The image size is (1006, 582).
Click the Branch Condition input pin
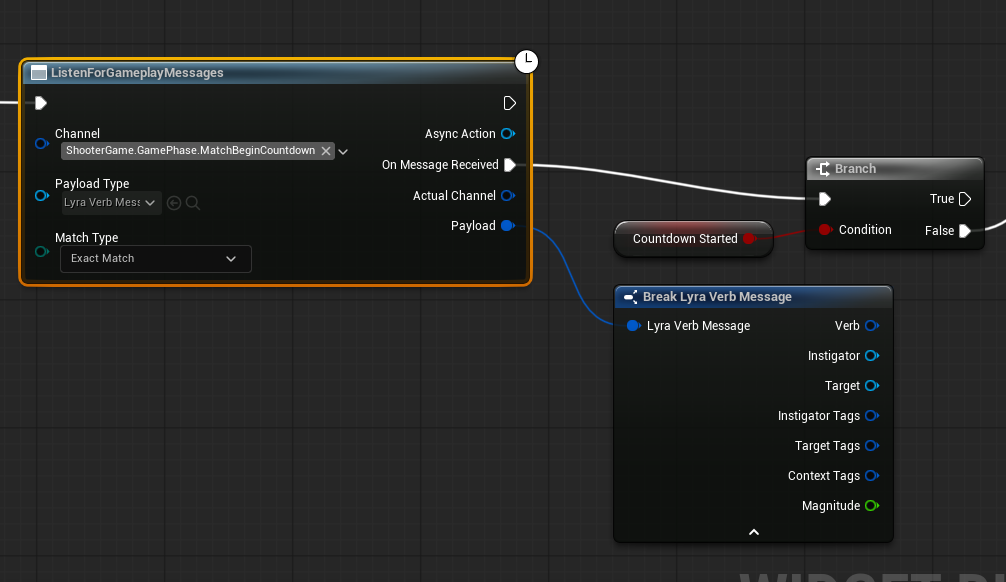pyautogui.click(x=825, y=230)
